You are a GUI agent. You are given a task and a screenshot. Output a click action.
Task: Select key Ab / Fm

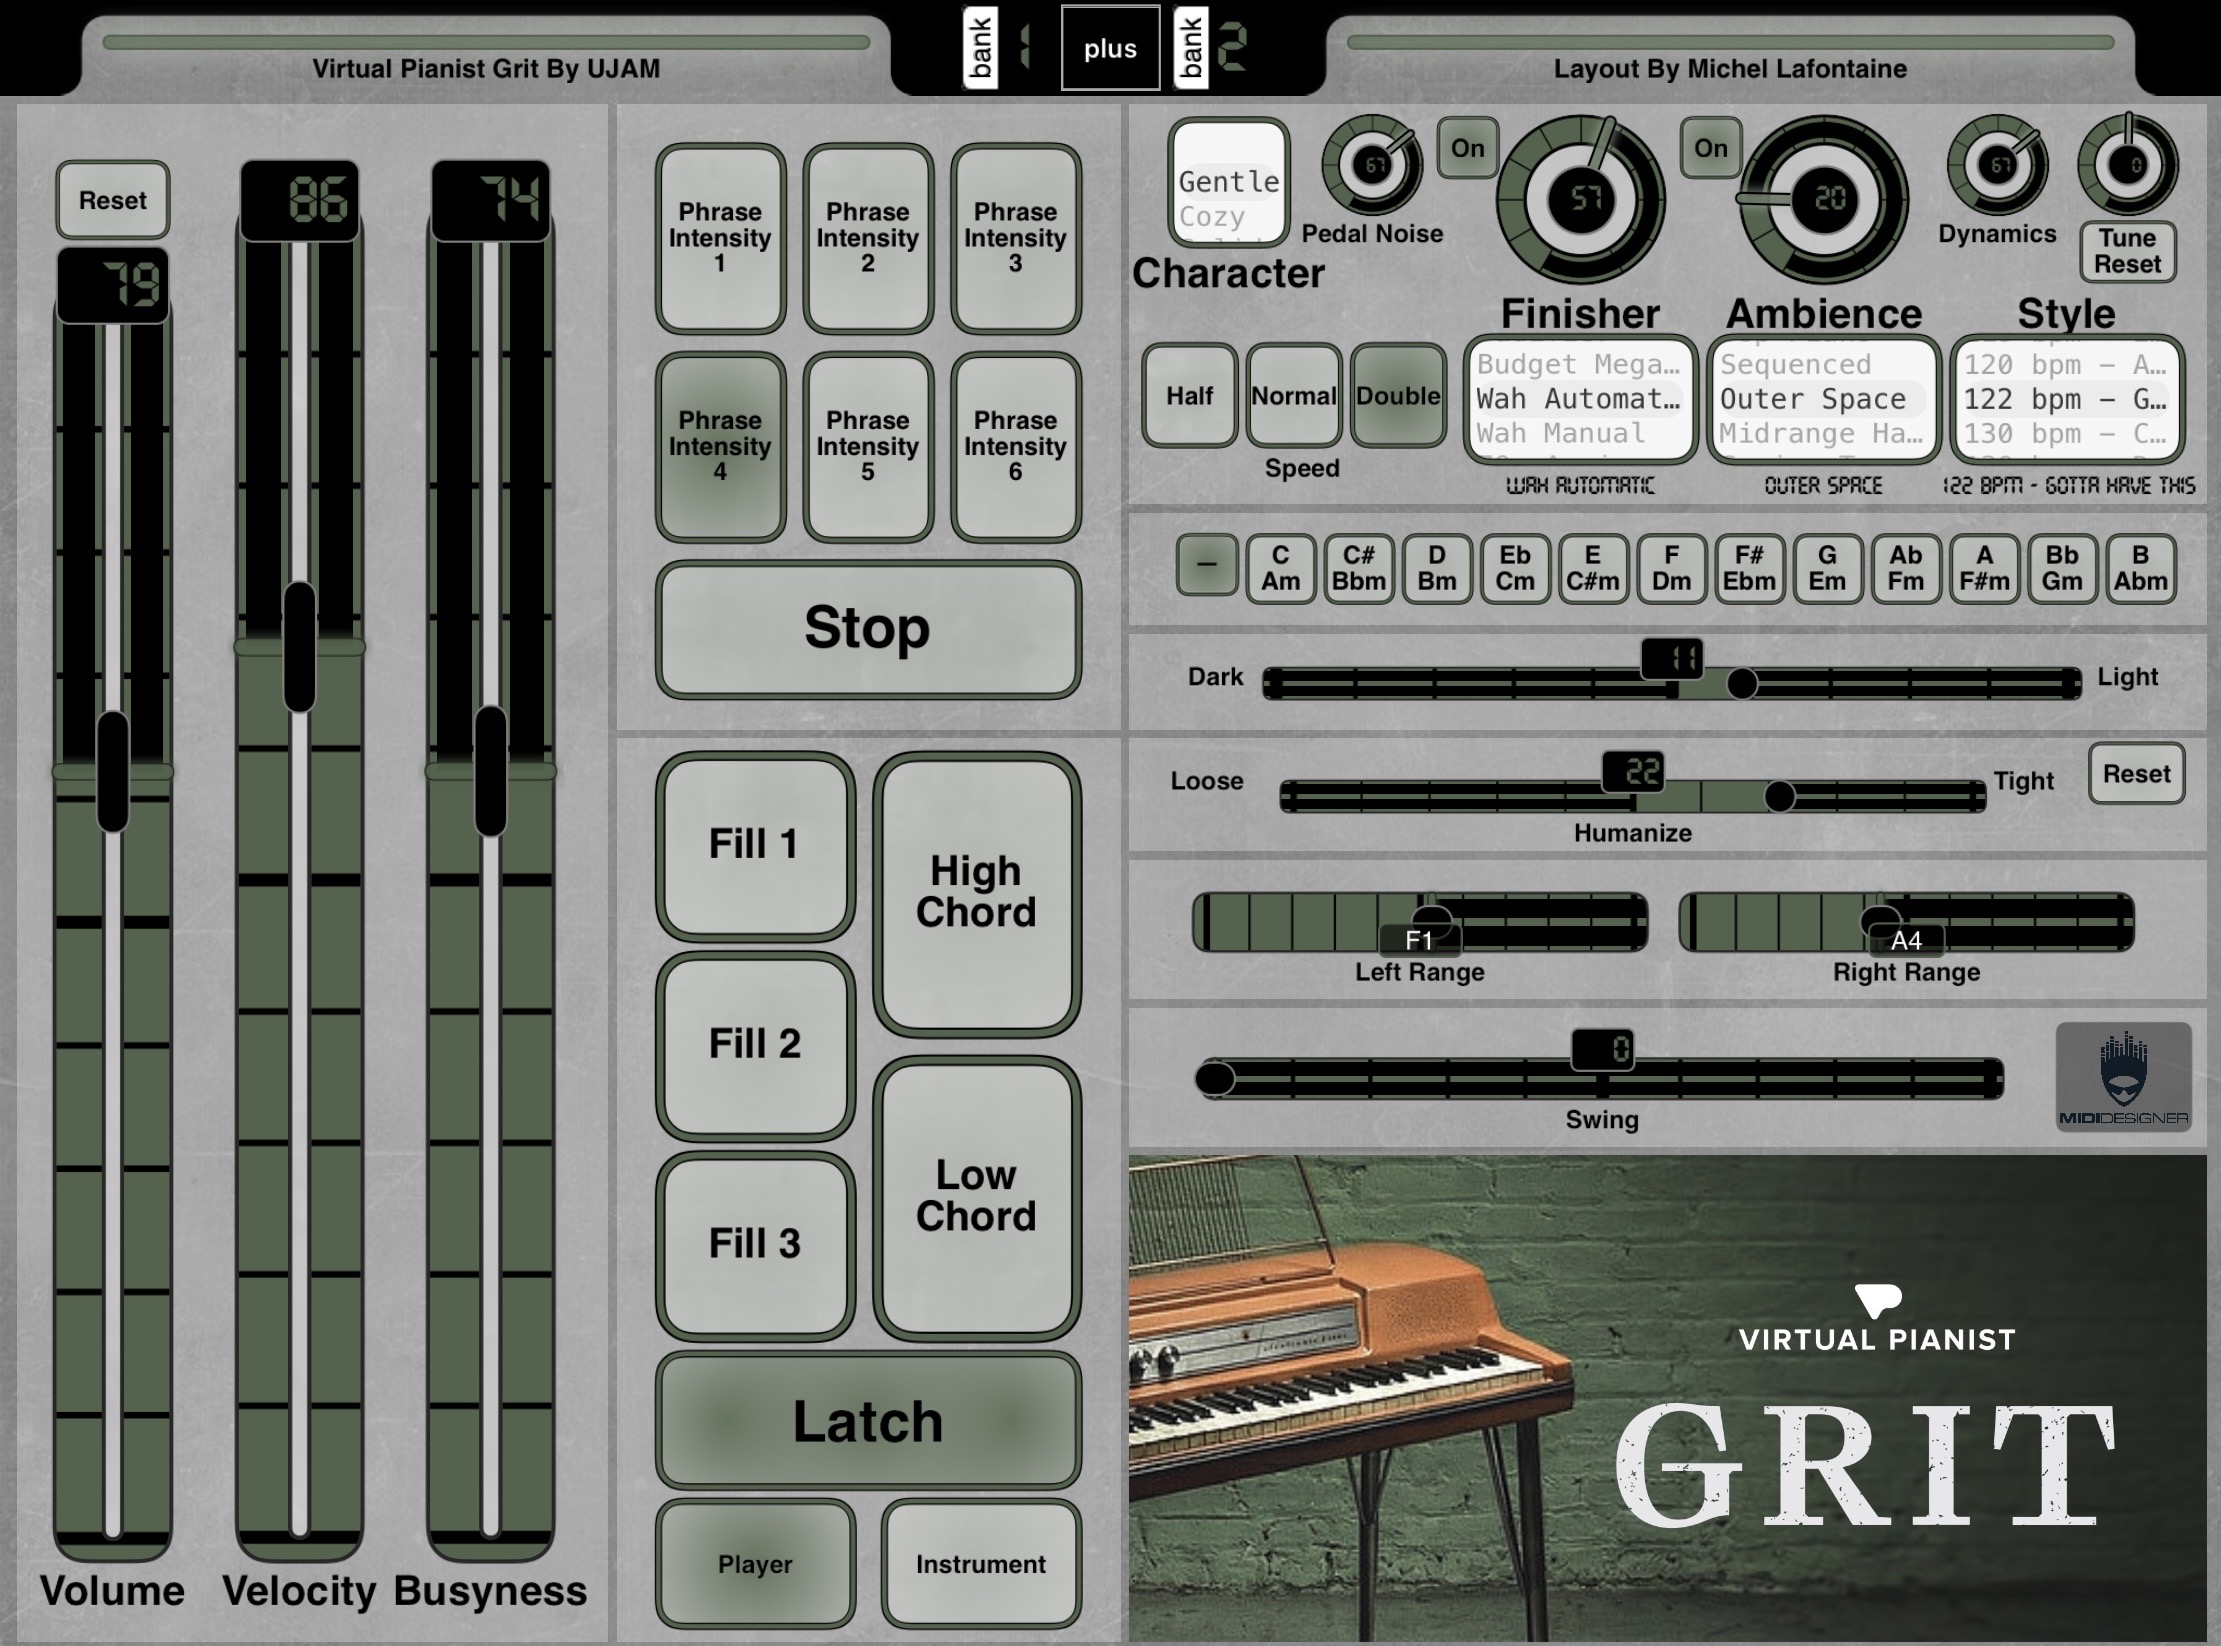tap(1905, 568)
